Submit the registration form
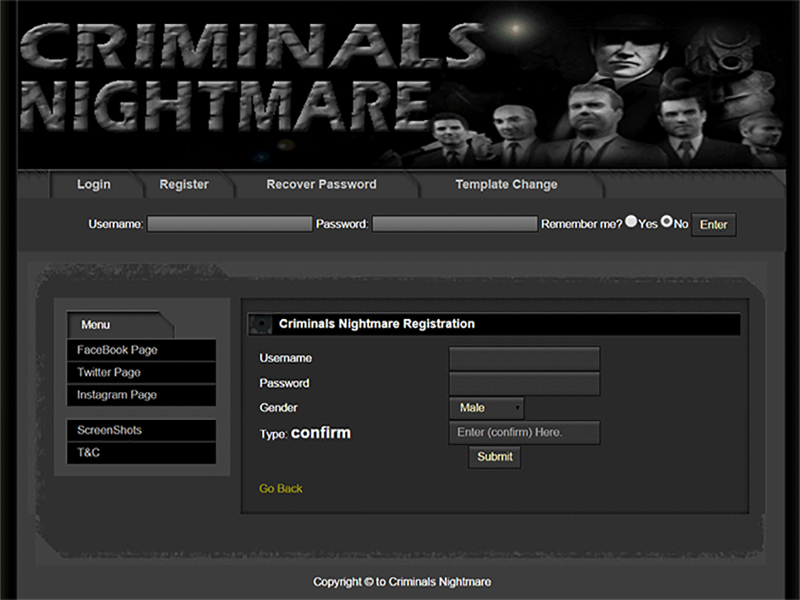The height and width of the screenshot is (600, 800). pos(494,457)
